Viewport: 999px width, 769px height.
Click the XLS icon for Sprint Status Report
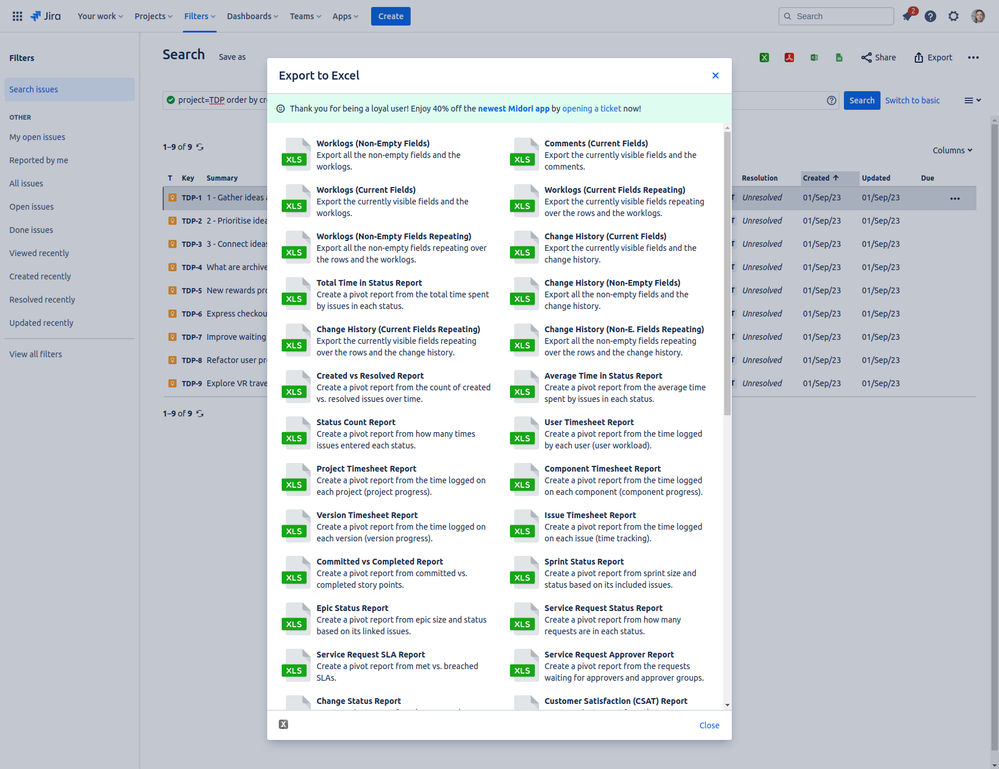(x=522, y=572)
